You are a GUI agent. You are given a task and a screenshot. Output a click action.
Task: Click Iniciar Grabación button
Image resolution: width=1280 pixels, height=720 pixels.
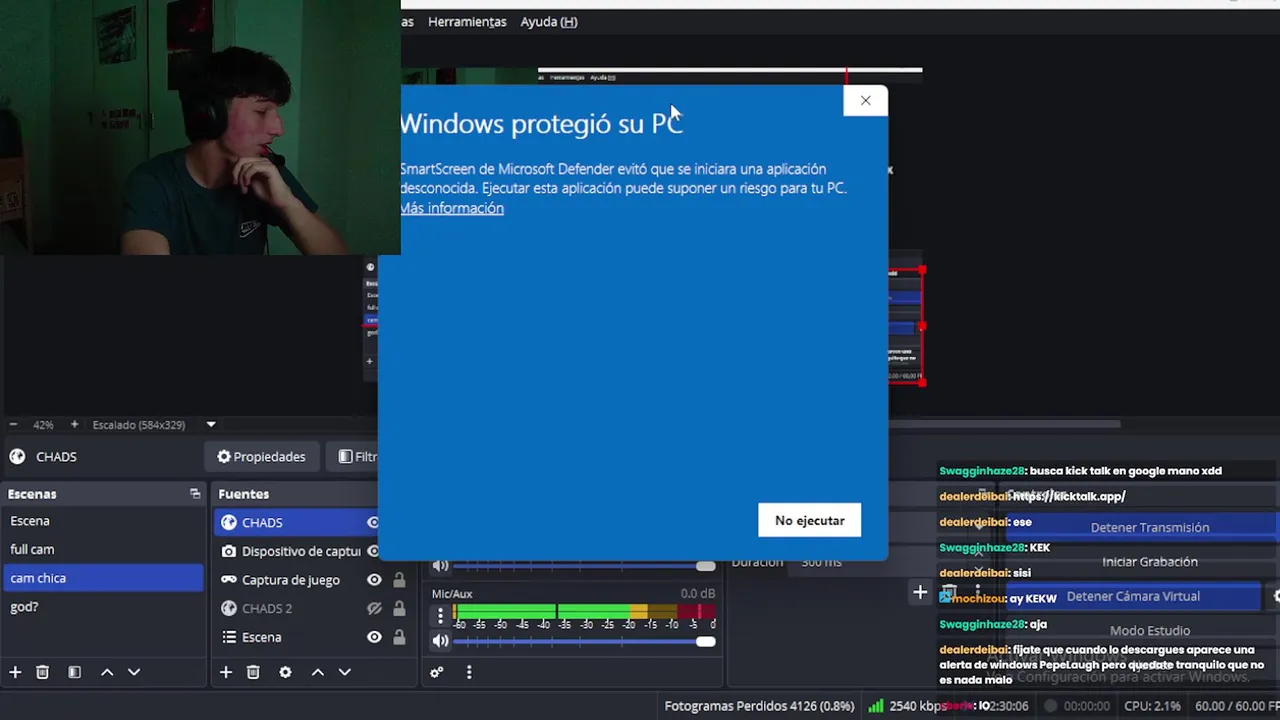1149,562
